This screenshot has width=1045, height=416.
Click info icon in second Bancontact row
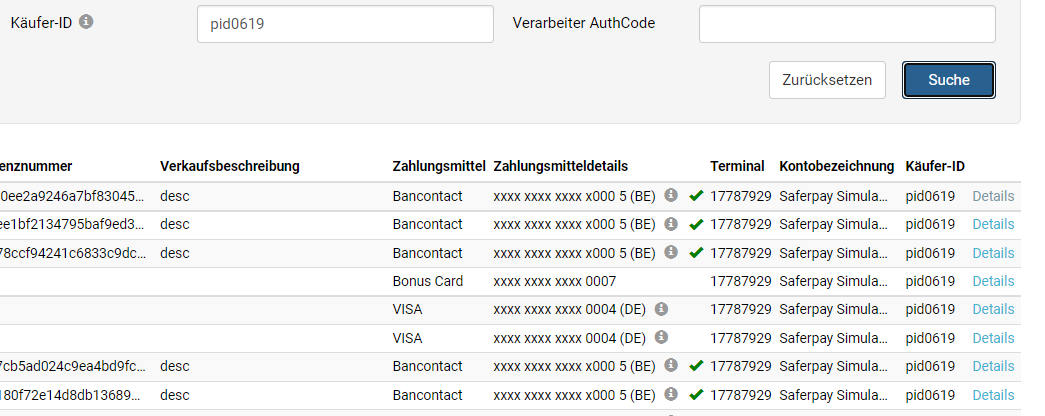point(671,223)
